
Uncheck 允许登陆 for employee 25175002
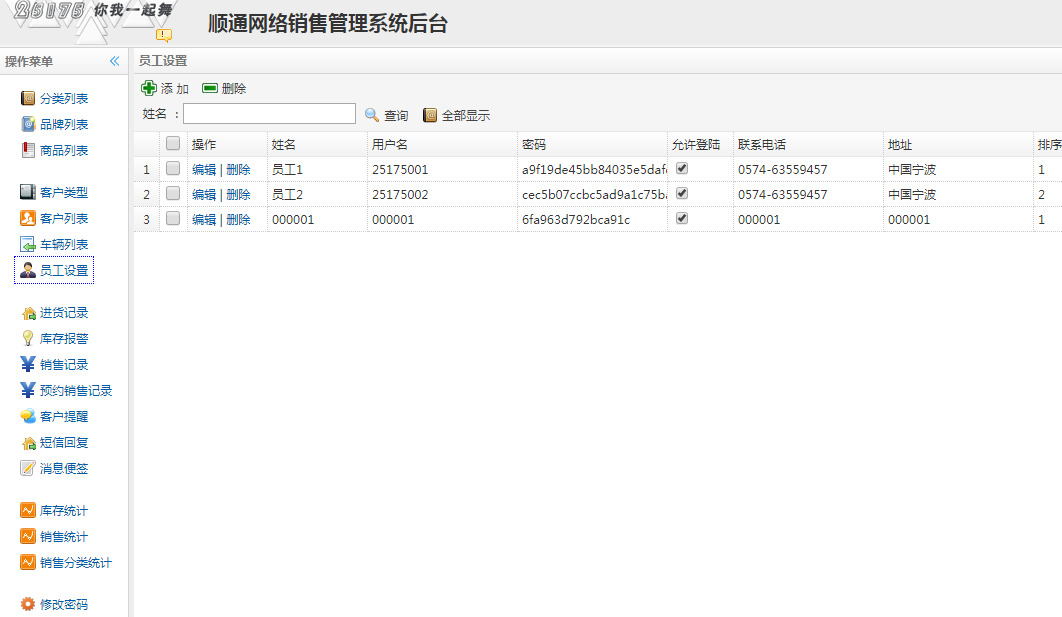682,194
